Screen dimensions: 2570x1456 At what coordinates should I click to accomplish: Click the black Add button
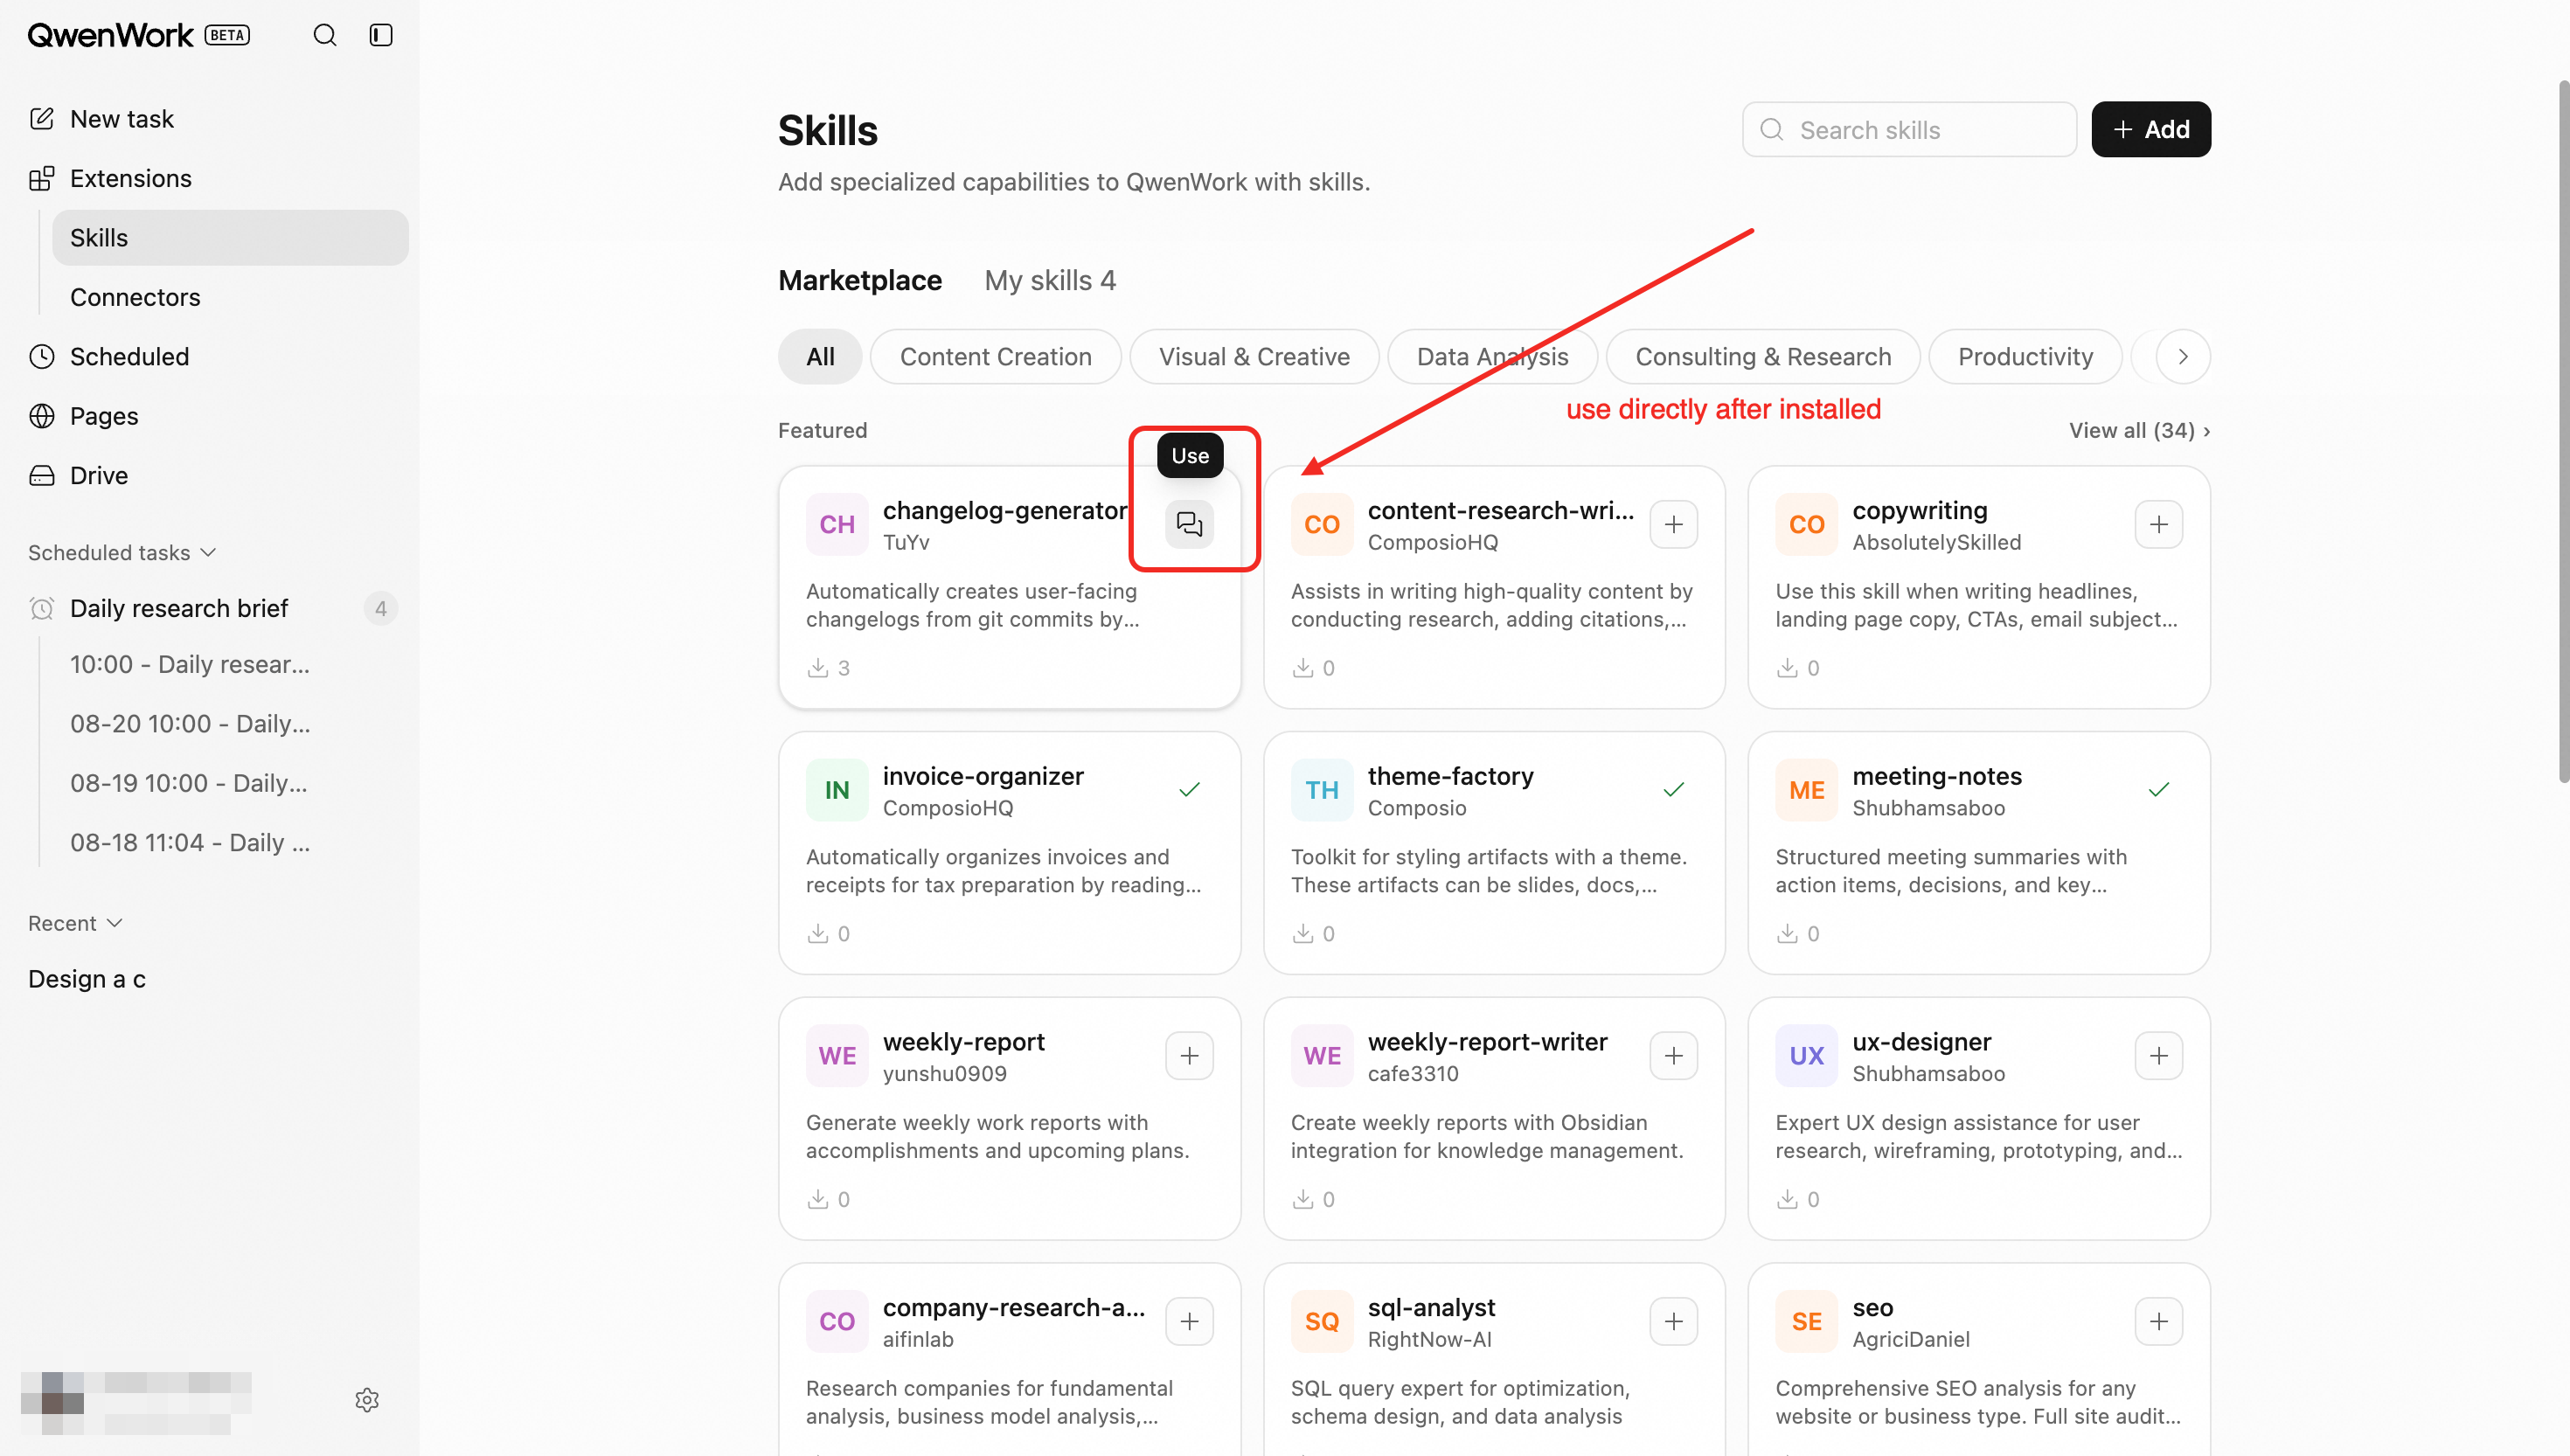2151,129
